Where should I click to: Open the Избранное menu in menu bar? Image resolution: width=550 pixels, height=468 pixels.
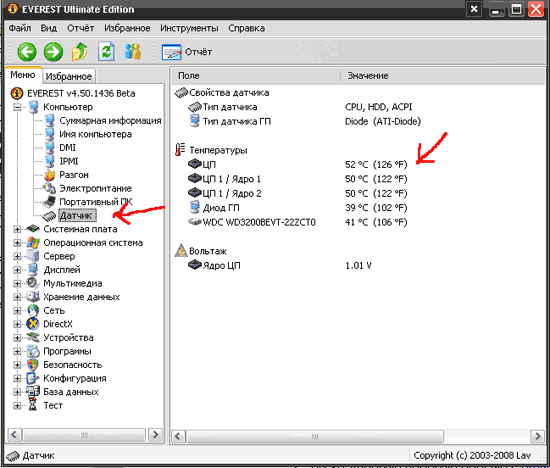coord(127,28)
